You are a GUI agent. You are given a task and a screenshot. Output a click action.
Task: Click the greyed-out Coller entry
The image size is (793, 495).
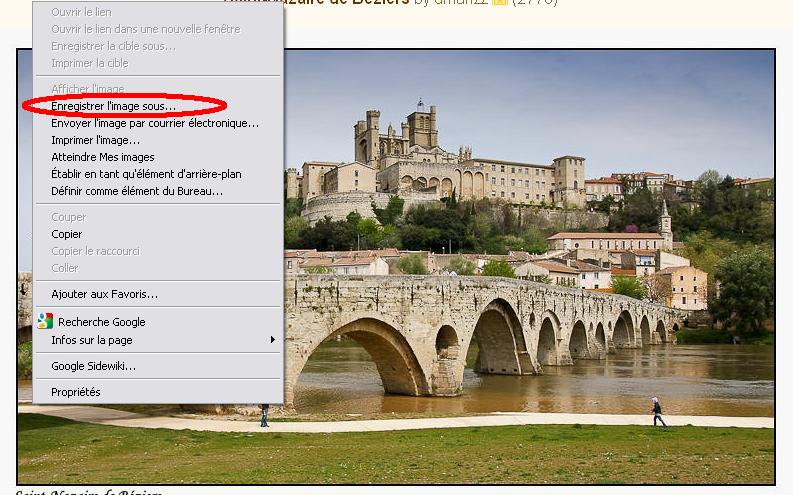64,268
